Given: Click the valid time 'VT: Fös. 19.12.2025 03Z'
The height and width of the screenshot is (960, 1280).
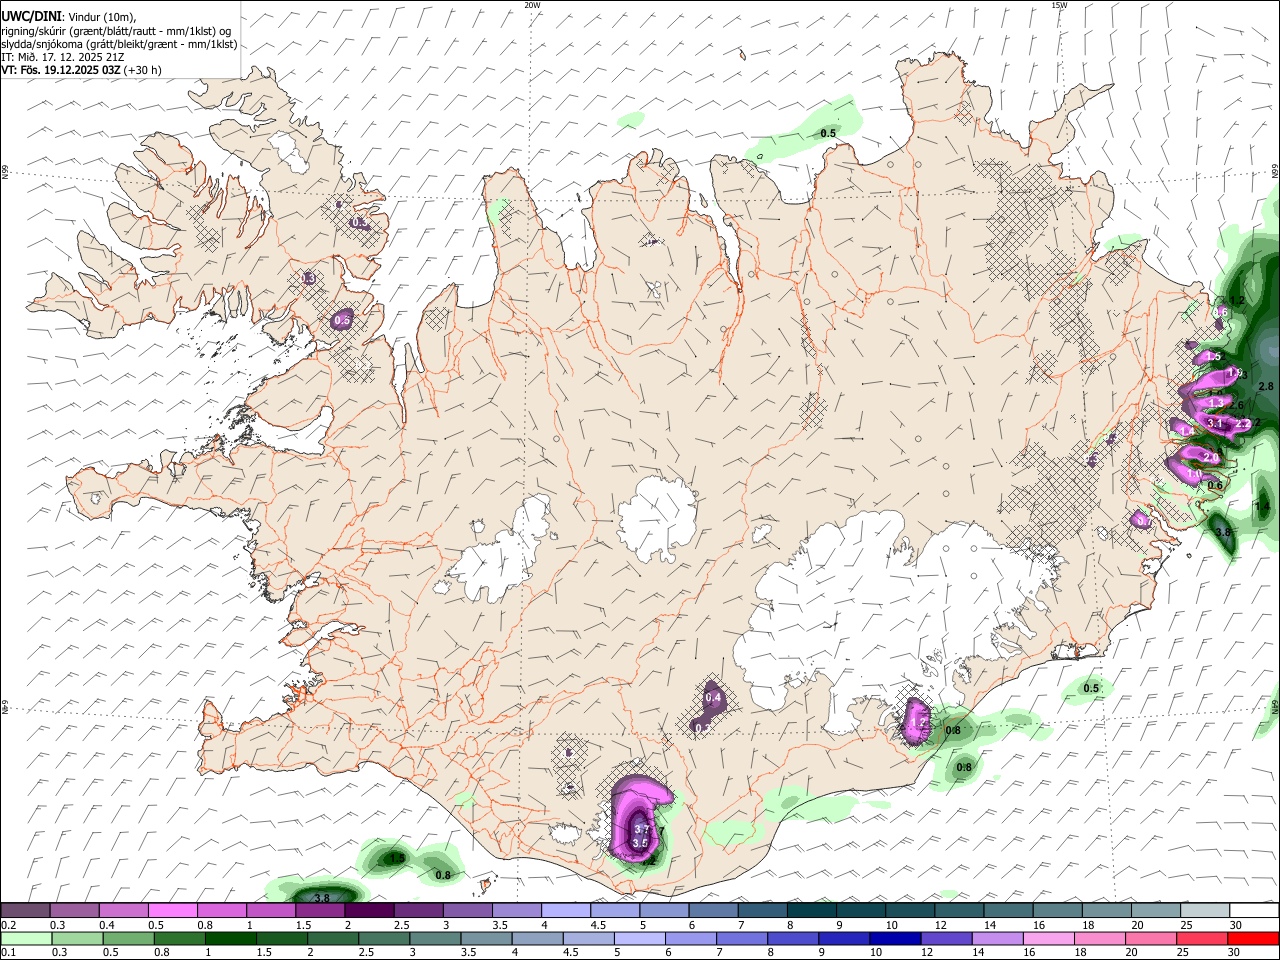Looking at the screenshot, I should pos(61,70).
